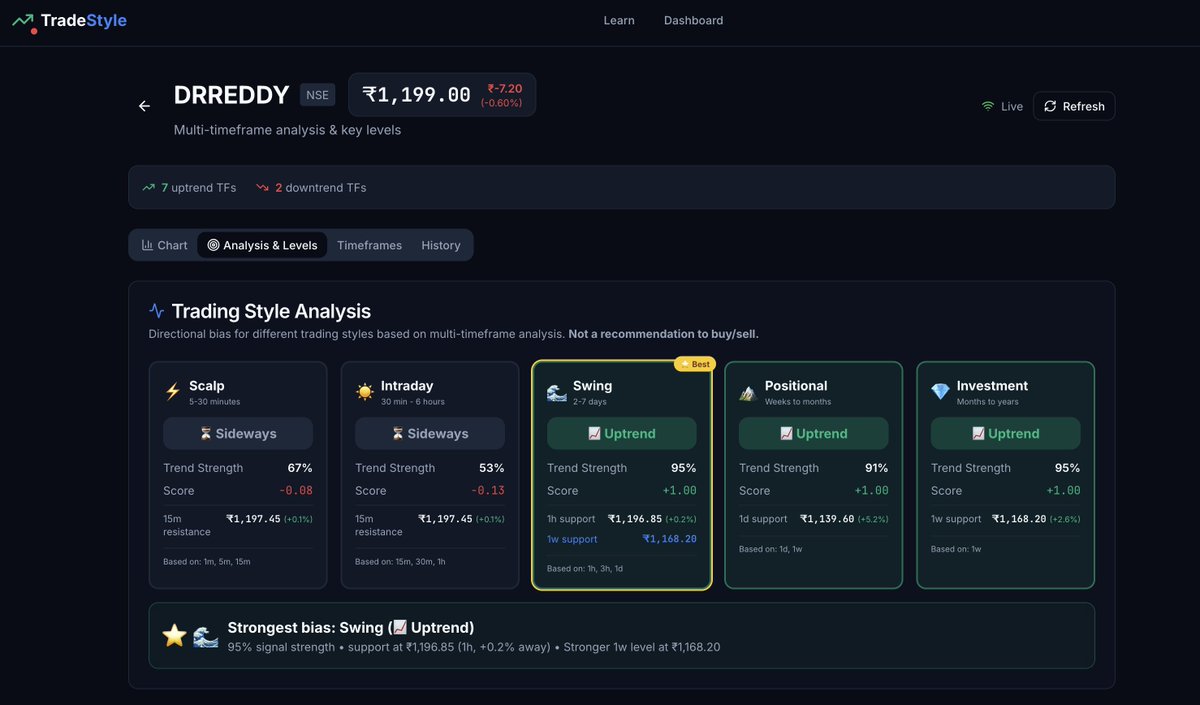
Task: Switch to the Timeframes tab
Action: 369,245
